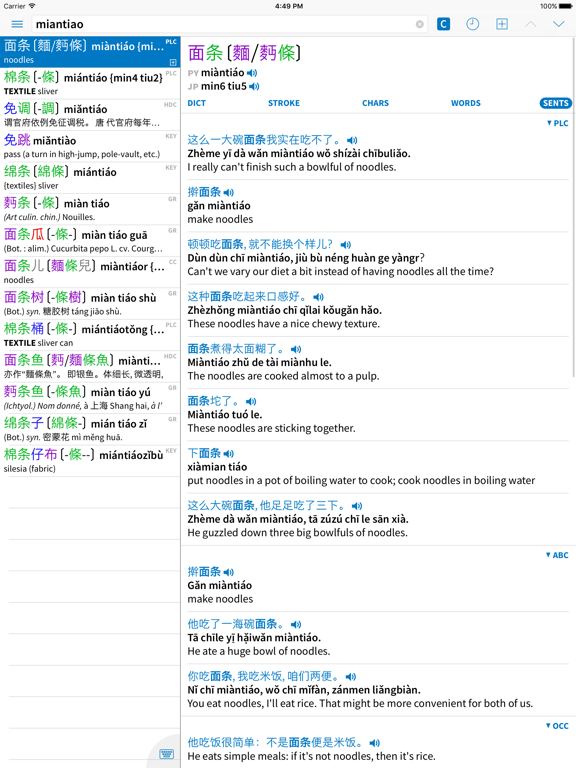Play audio for 面条煮得太面糊了
The image size is (576, 768).
296,349
